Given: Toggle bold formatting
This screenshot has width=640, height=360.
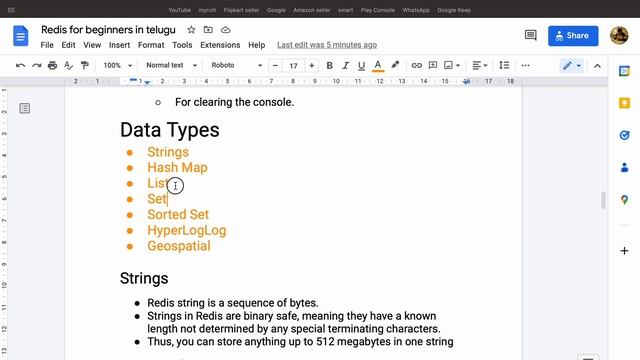Looking at the screenshot, I should pos(329,65).
